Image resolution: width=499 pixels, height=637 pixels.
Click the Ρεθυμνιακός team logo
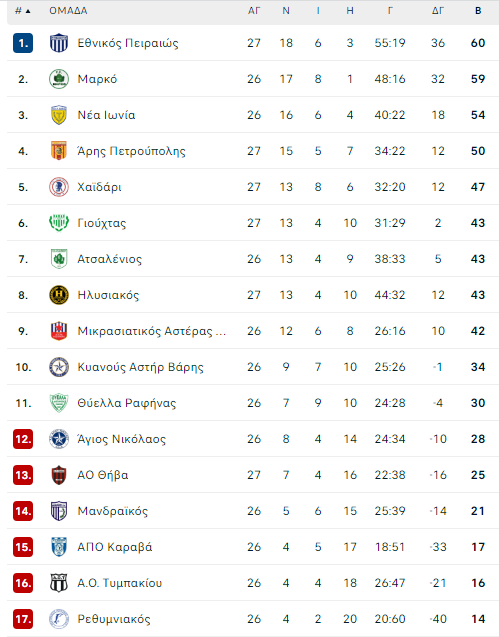click(x=59, y=619)
